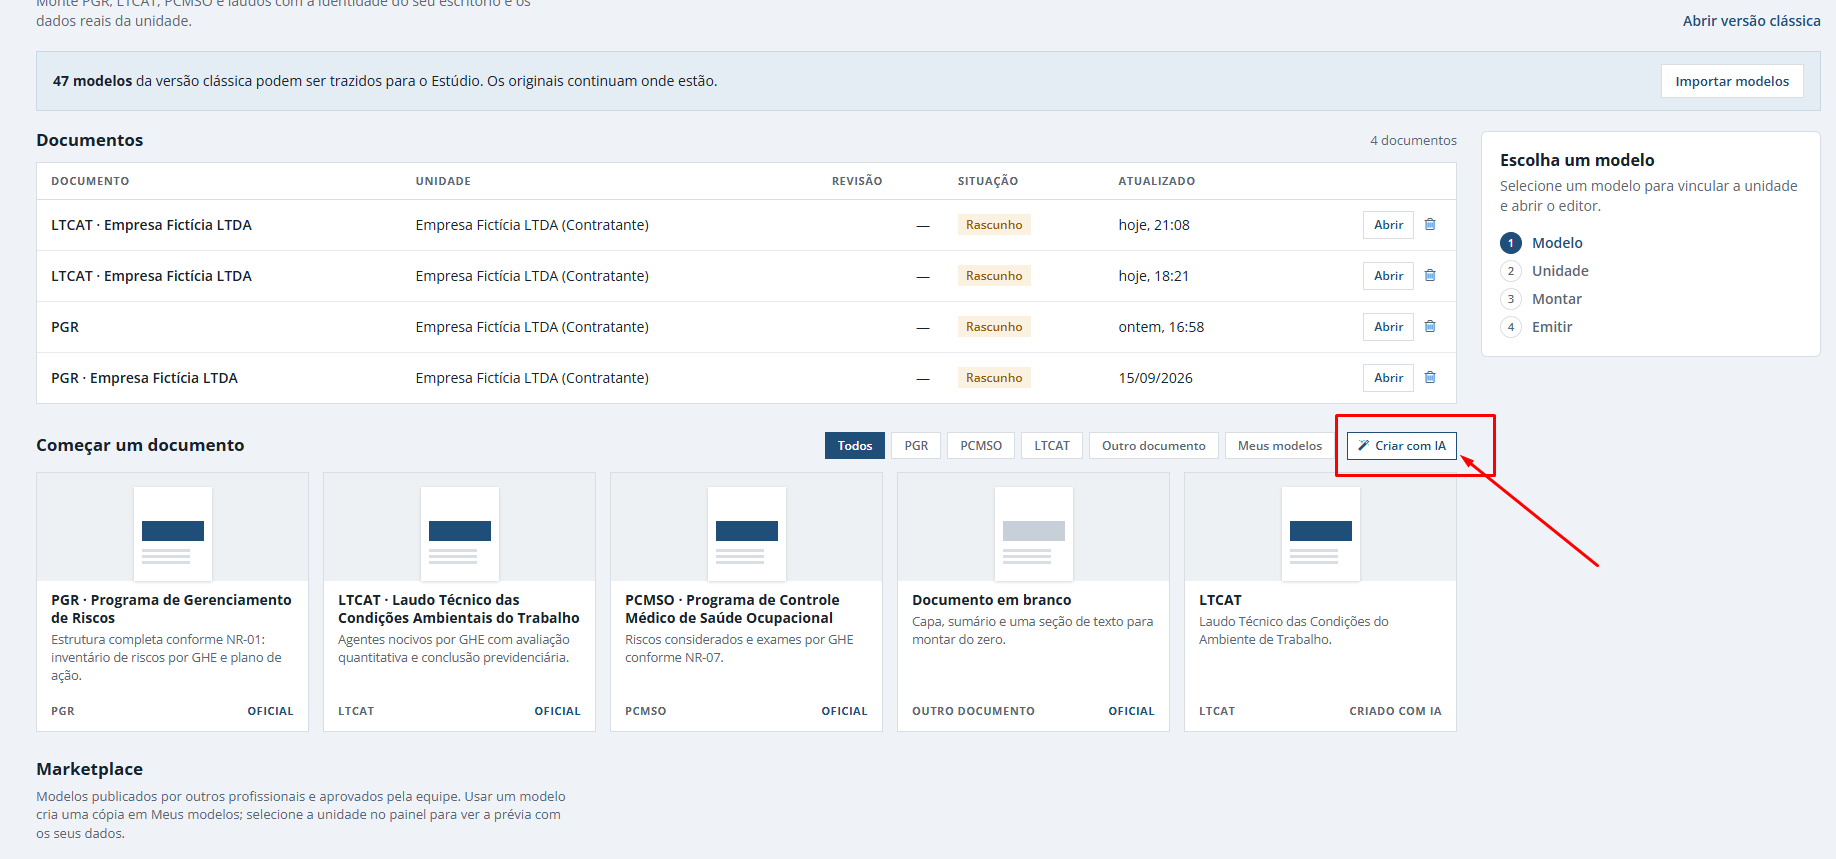Viewport: 1836px width, 859px height.
Task: Click the Importar modelos button
Action: (x=1732, y=81)
